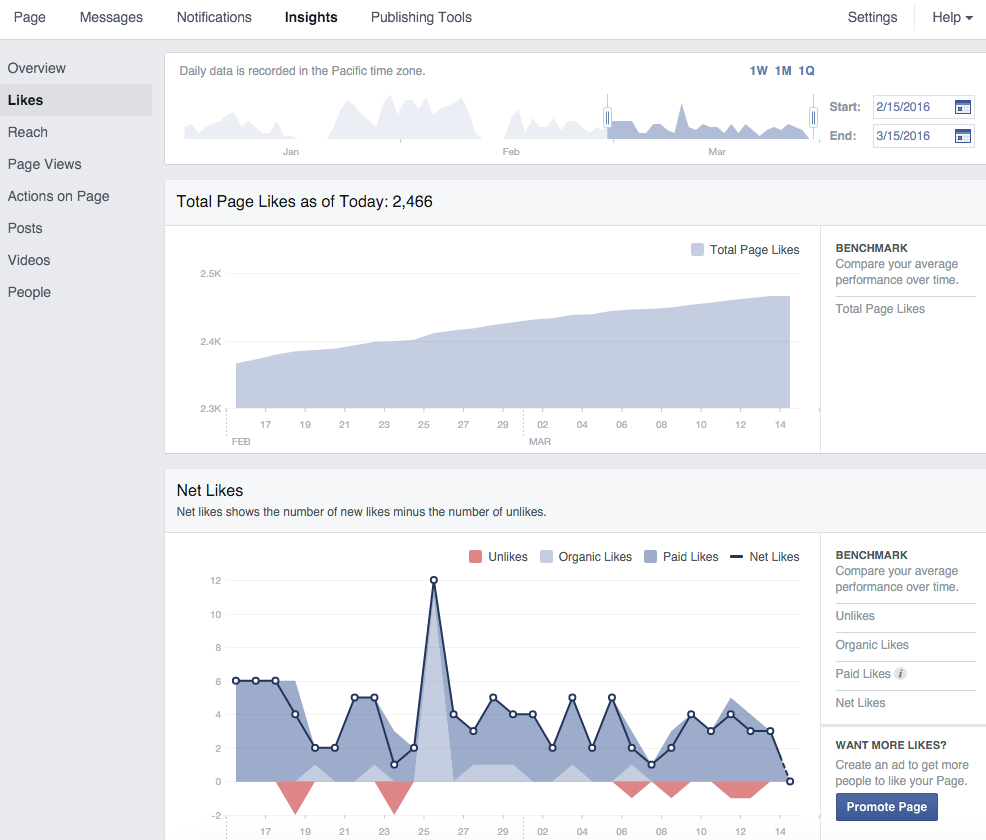Open the Start date calendar icon
Screen dimensions: 986x840
963,107
